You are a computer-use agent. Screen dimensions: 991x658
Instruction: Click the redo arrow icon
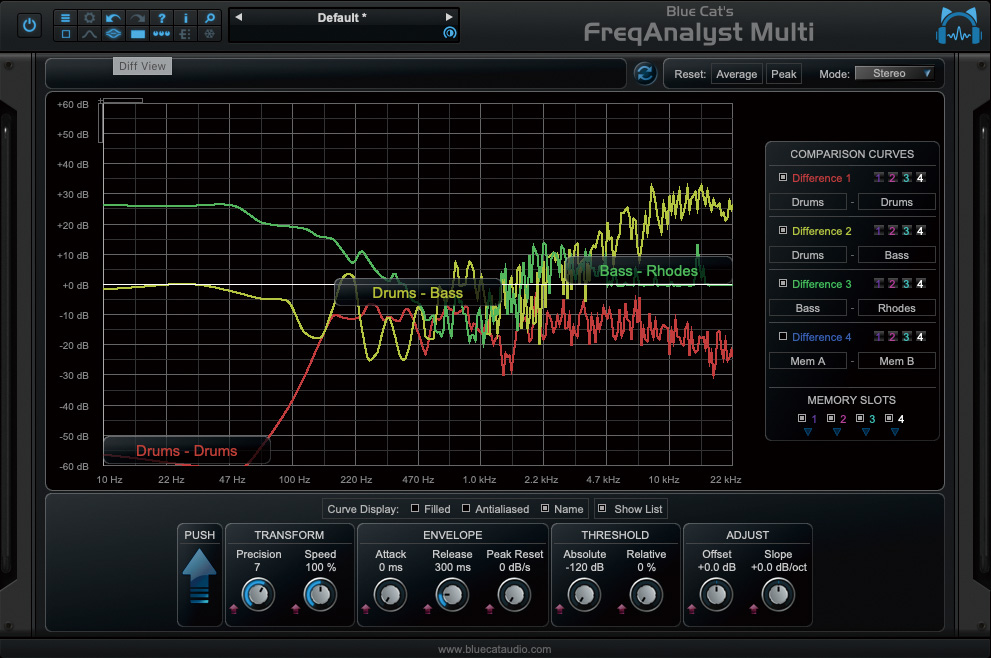(137, 18)
